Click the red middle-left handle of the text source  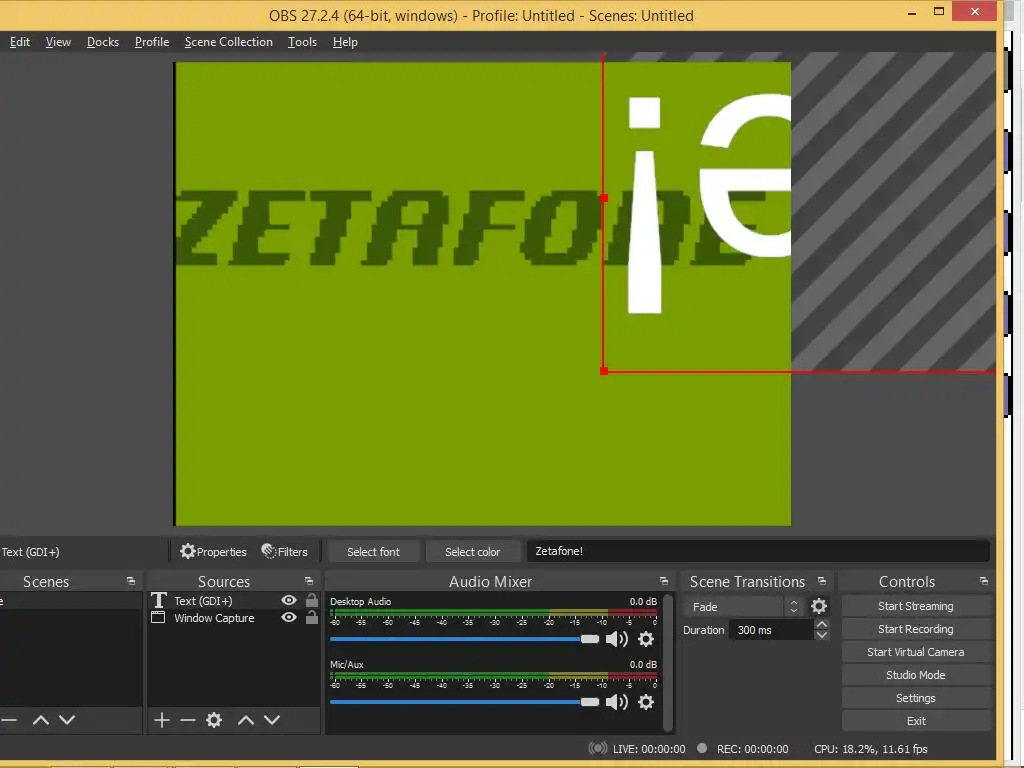[x=603, y=198]
